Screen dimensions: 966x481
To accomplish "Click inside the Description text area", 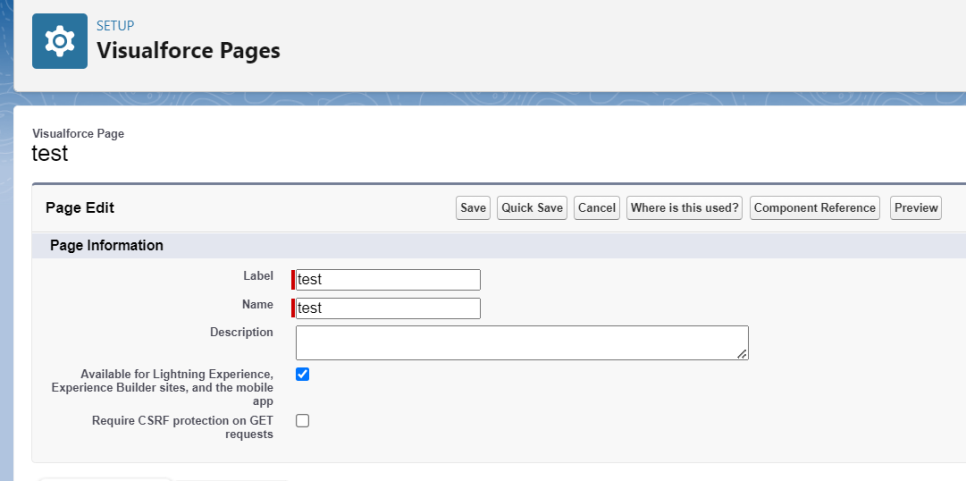I will (x=521, y=342).
